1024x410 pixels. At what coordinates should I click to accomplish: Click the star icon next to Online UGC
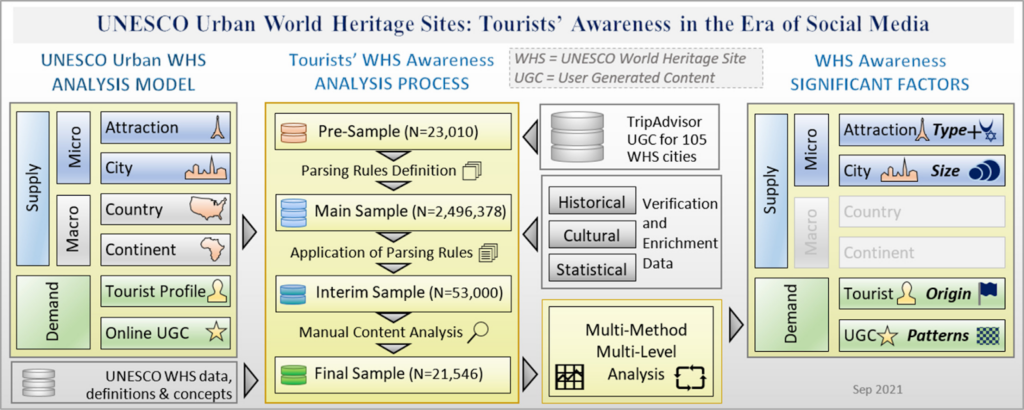212,333
